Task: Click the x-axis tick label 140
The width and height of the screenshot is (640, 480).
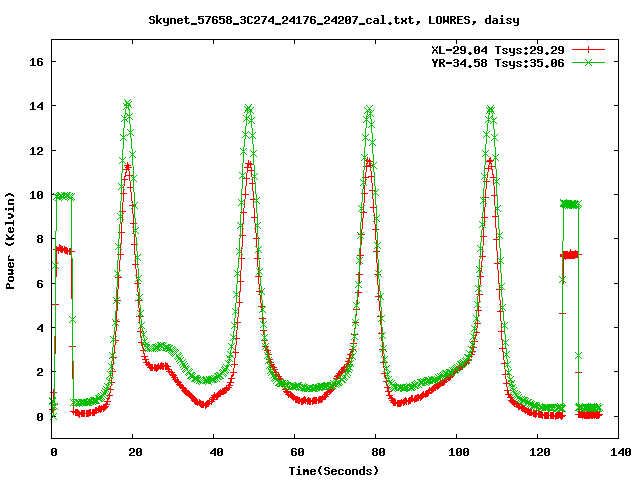Action: [x=620, y=452]
